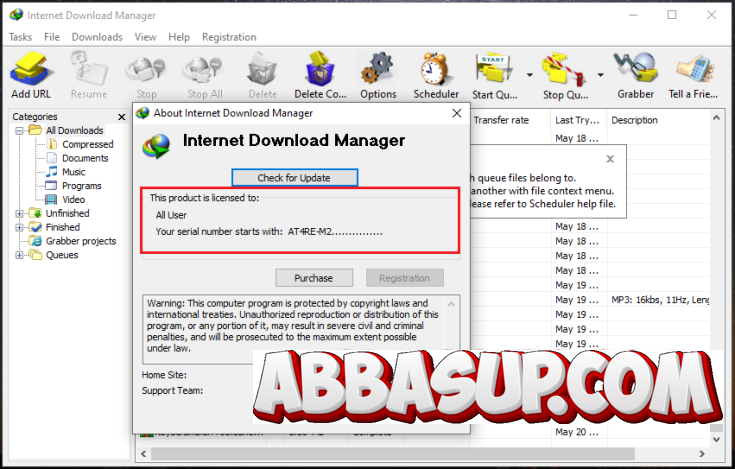Viewport: 735px width, 469px height.
Task: Select the Video category
Action: pos(74,200)
